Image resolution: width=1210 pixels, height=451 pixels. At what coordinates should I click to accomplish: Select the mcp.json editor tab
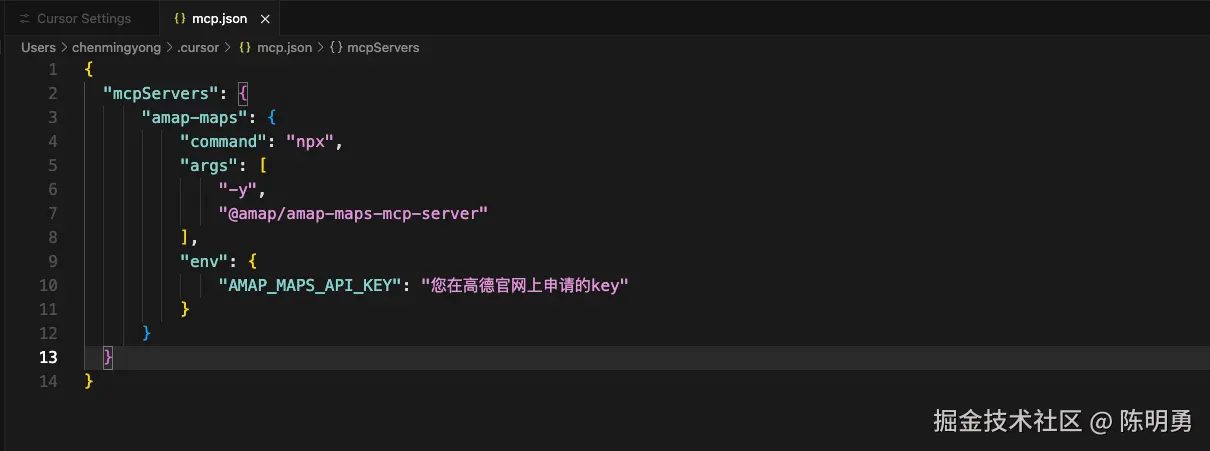pos(221,19)
